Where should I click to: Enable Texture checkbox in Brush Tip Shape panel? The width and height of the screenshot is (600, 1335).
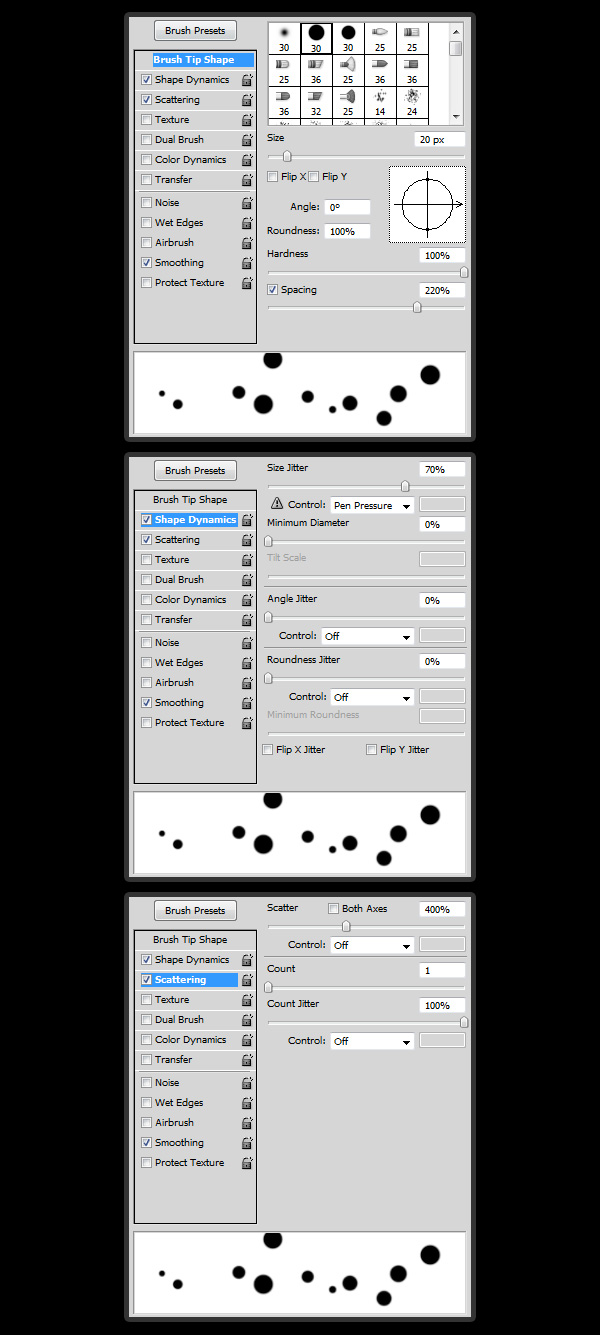coord(147,120)
